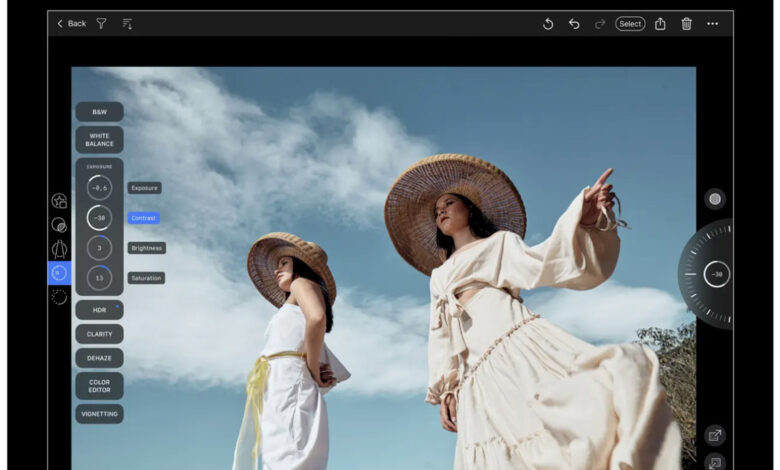This screenshot has width=780, height=470.
Task: Select the active adjustments dial icon
Action: point(59,273)
